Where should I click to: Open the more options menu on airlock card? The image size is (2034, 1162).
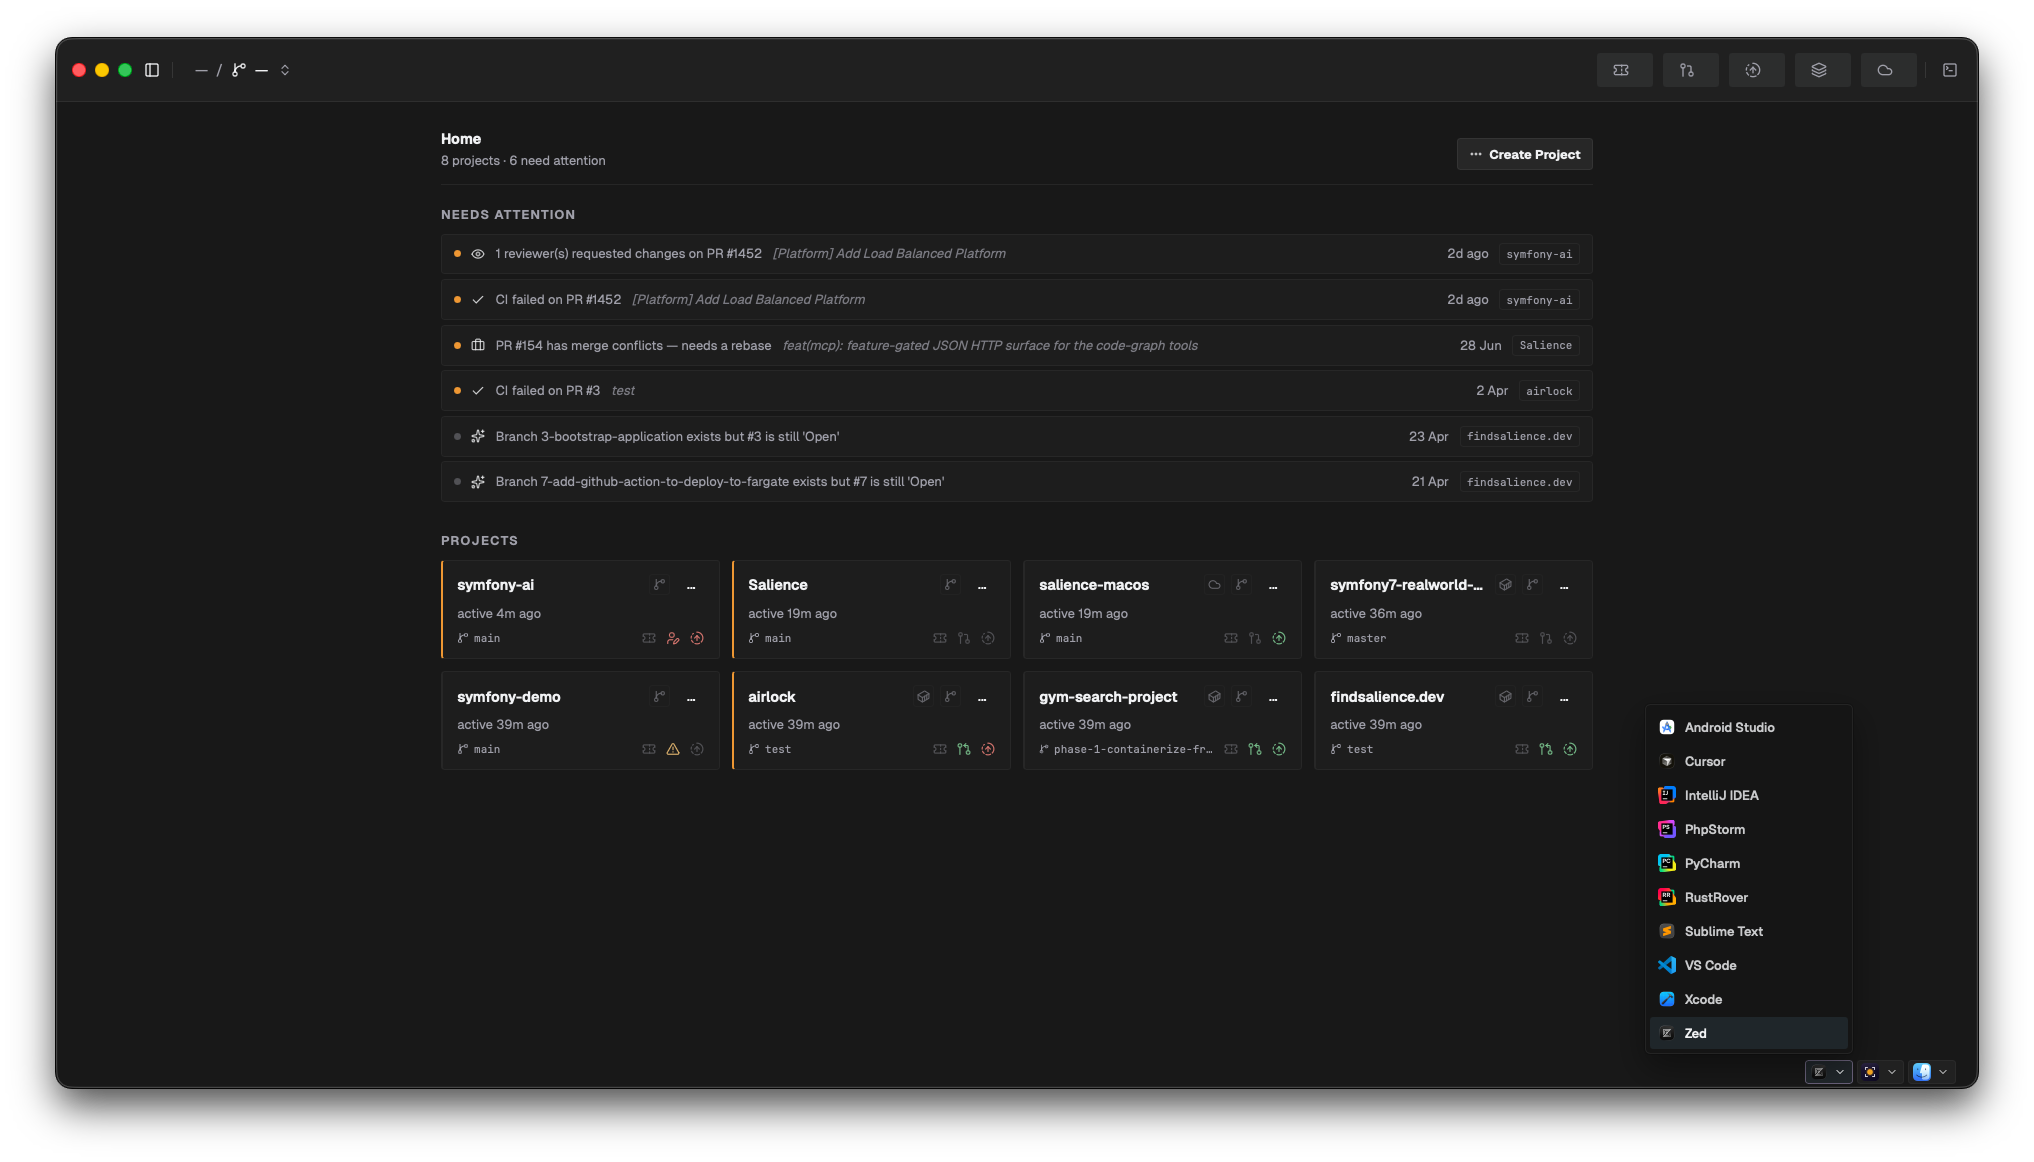tap(982, 698)
